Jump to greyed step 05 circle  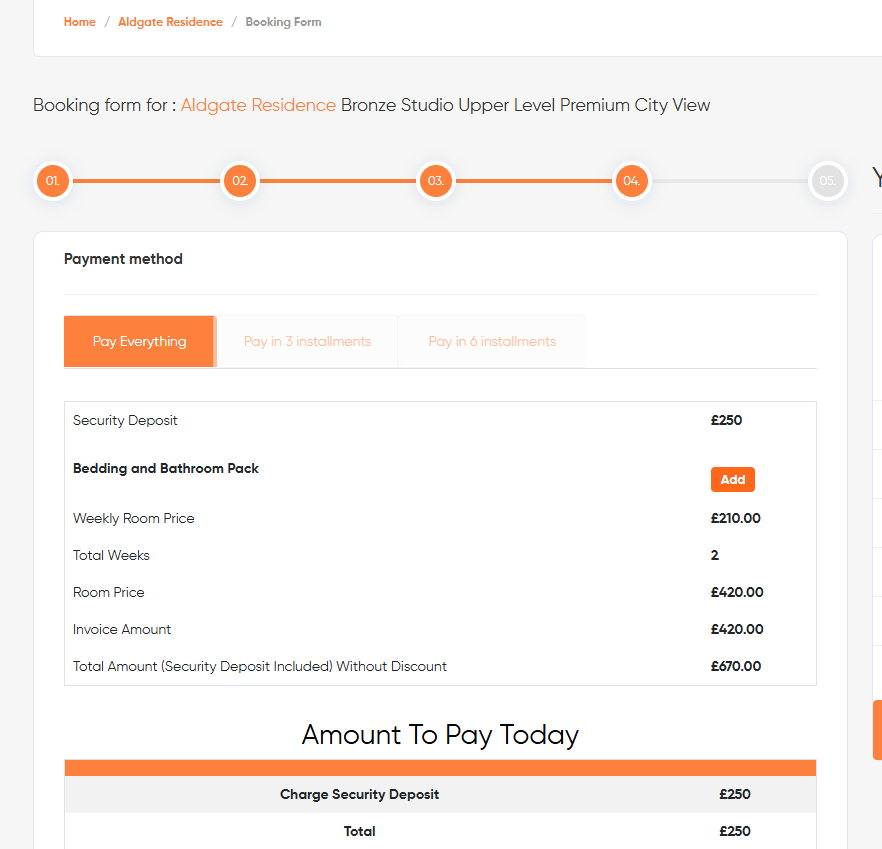(x=827, y=181)
